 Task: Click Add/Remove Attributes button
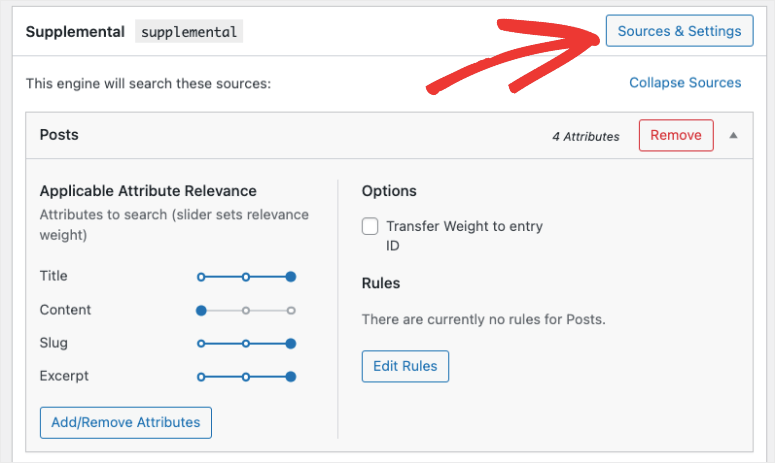[125, 422]
